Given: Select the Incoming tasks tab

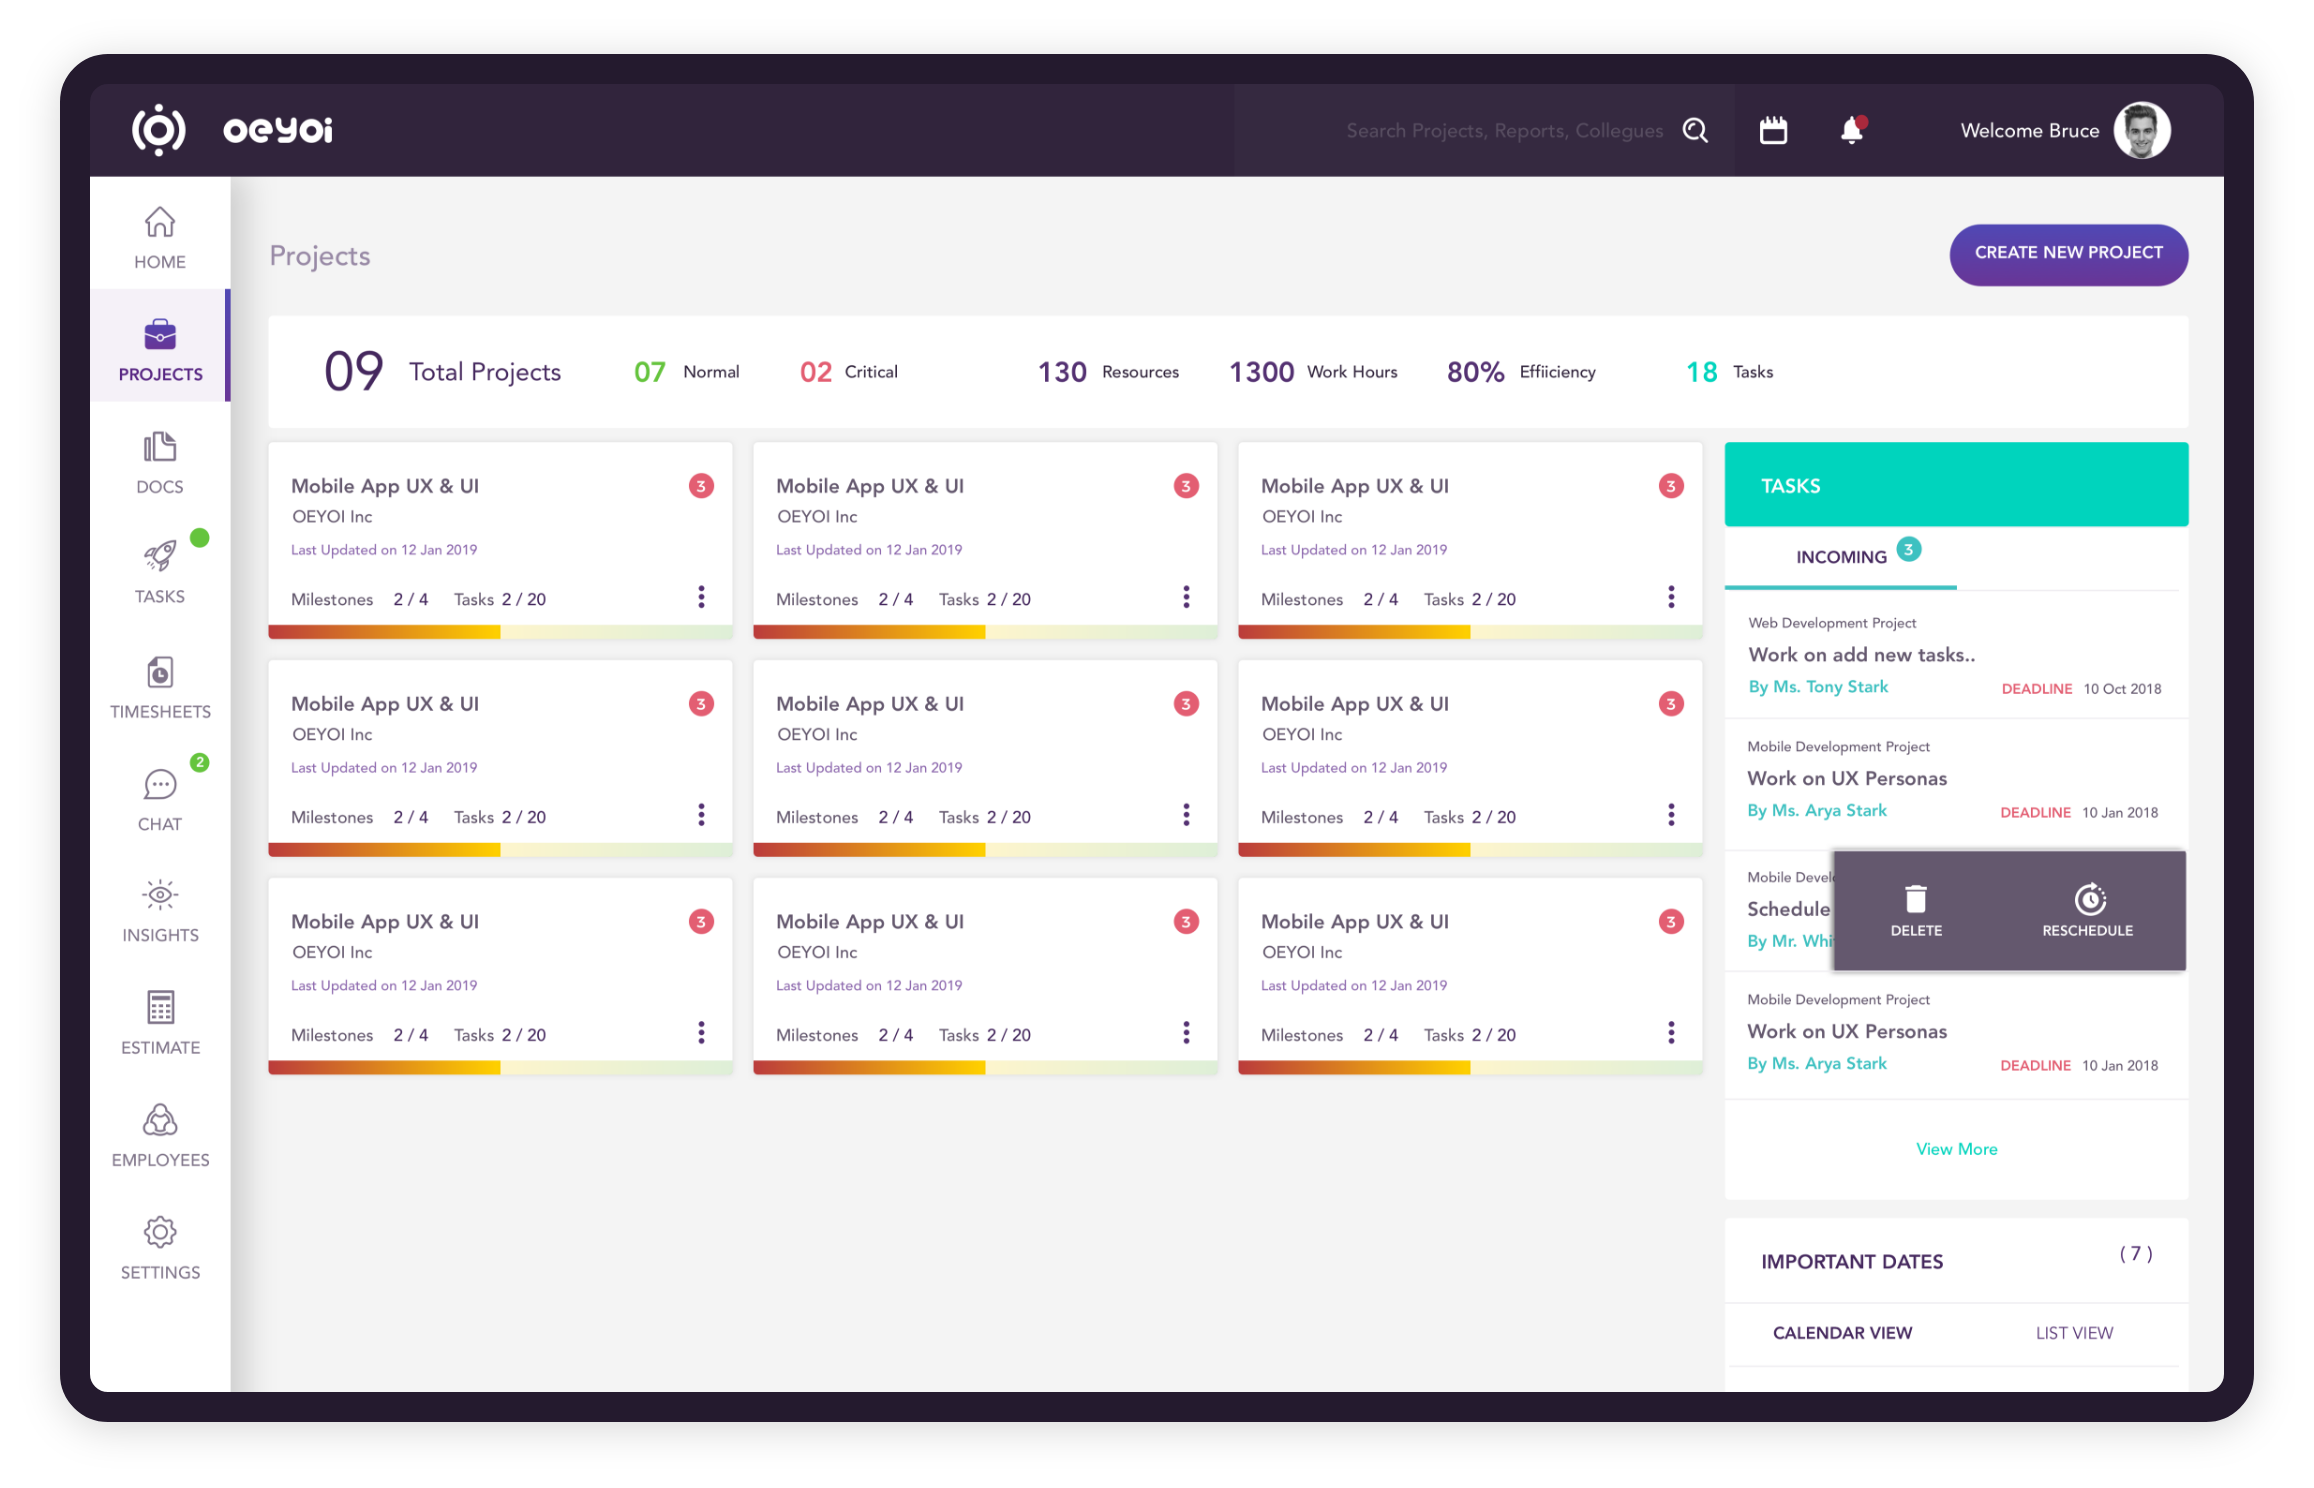Looking at the screenshot, I should click(1841, 557).
